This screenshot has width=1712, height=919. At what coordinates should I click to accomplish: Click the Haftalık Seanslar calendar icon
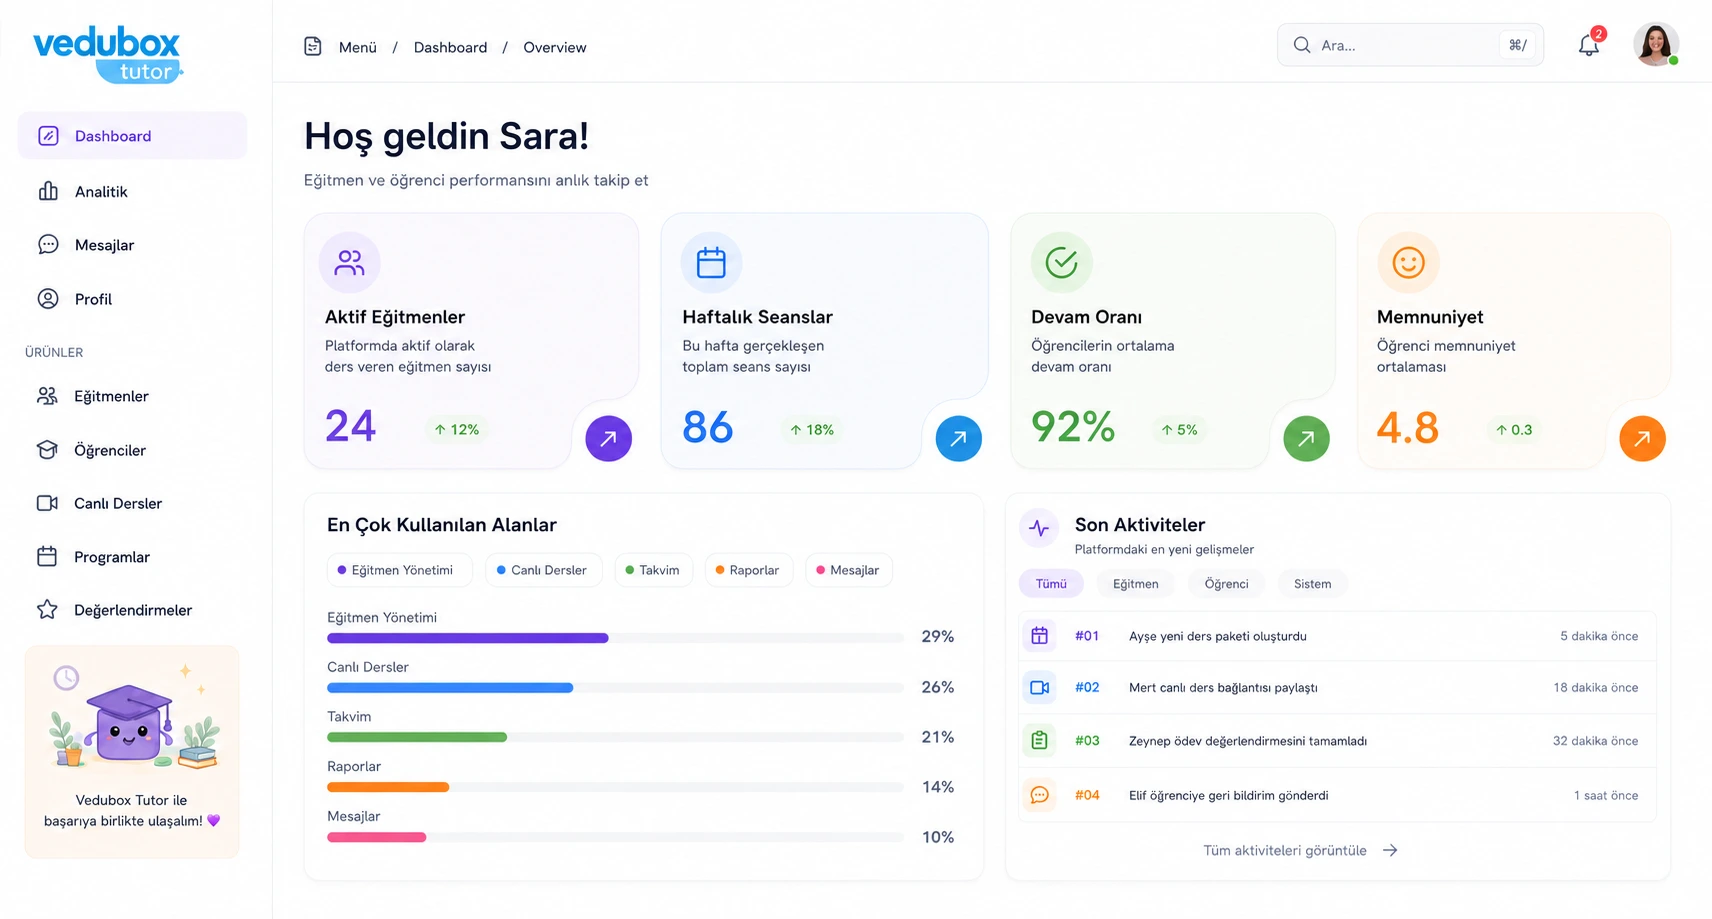[x=711, y=263]
